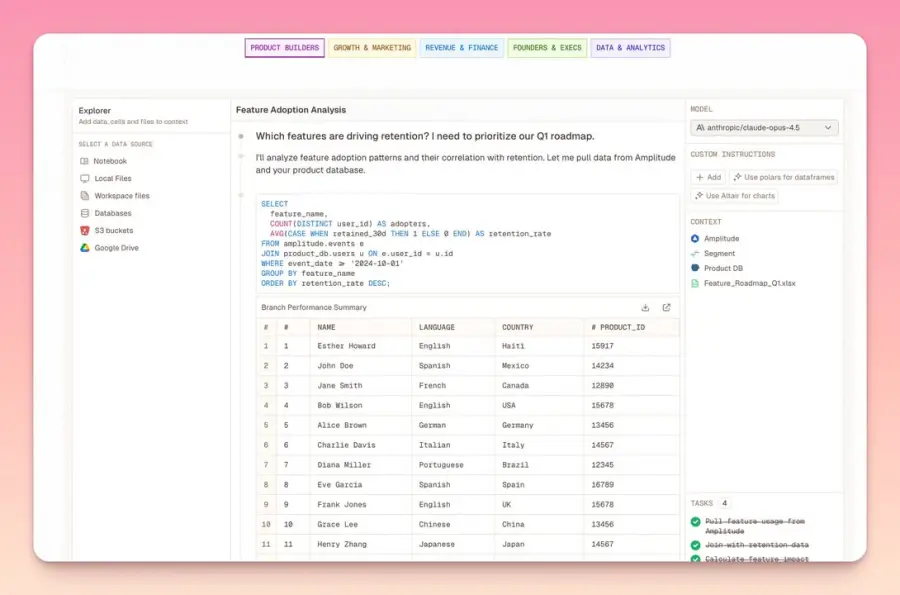Click the 'Branch Performance Summary' table title

(x=313, y=308)
